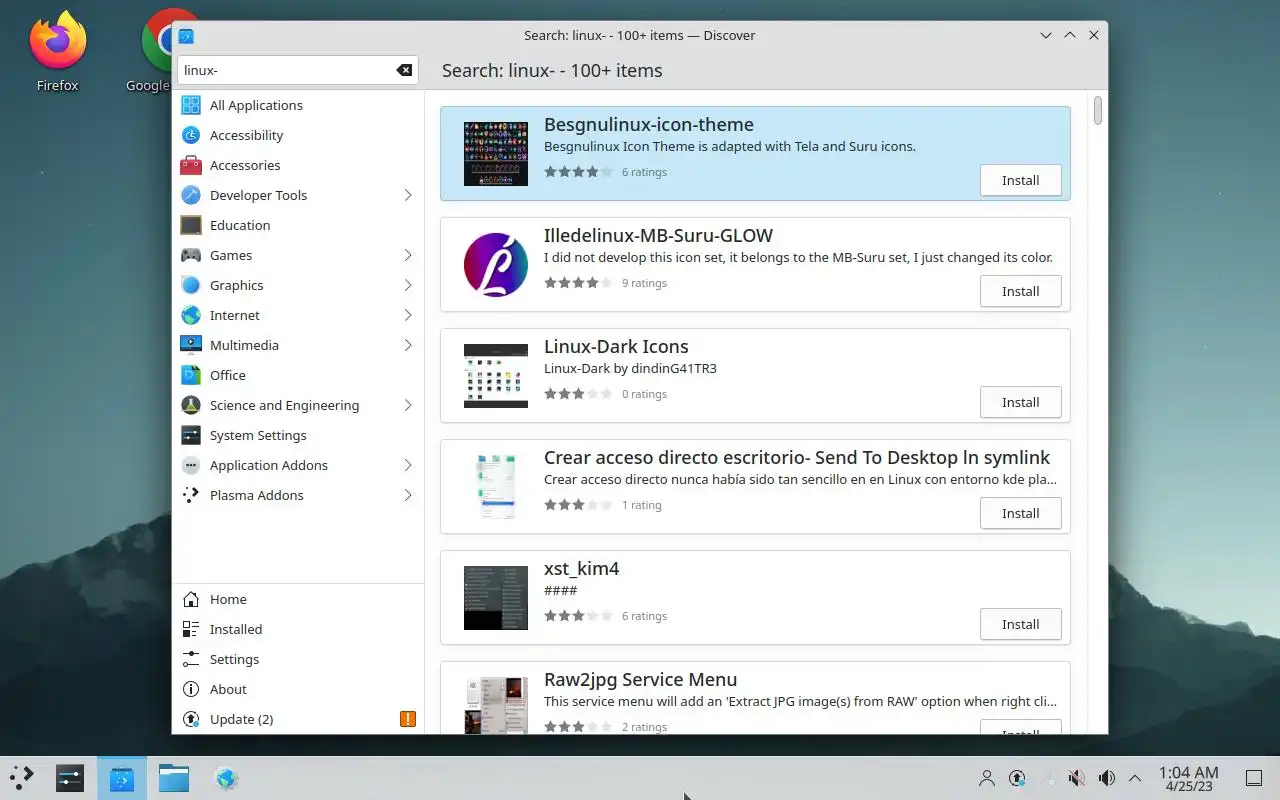Install Crear acceso directo escritorio item
This screenshot has height=800, width=1280.
click(1020, 513)
